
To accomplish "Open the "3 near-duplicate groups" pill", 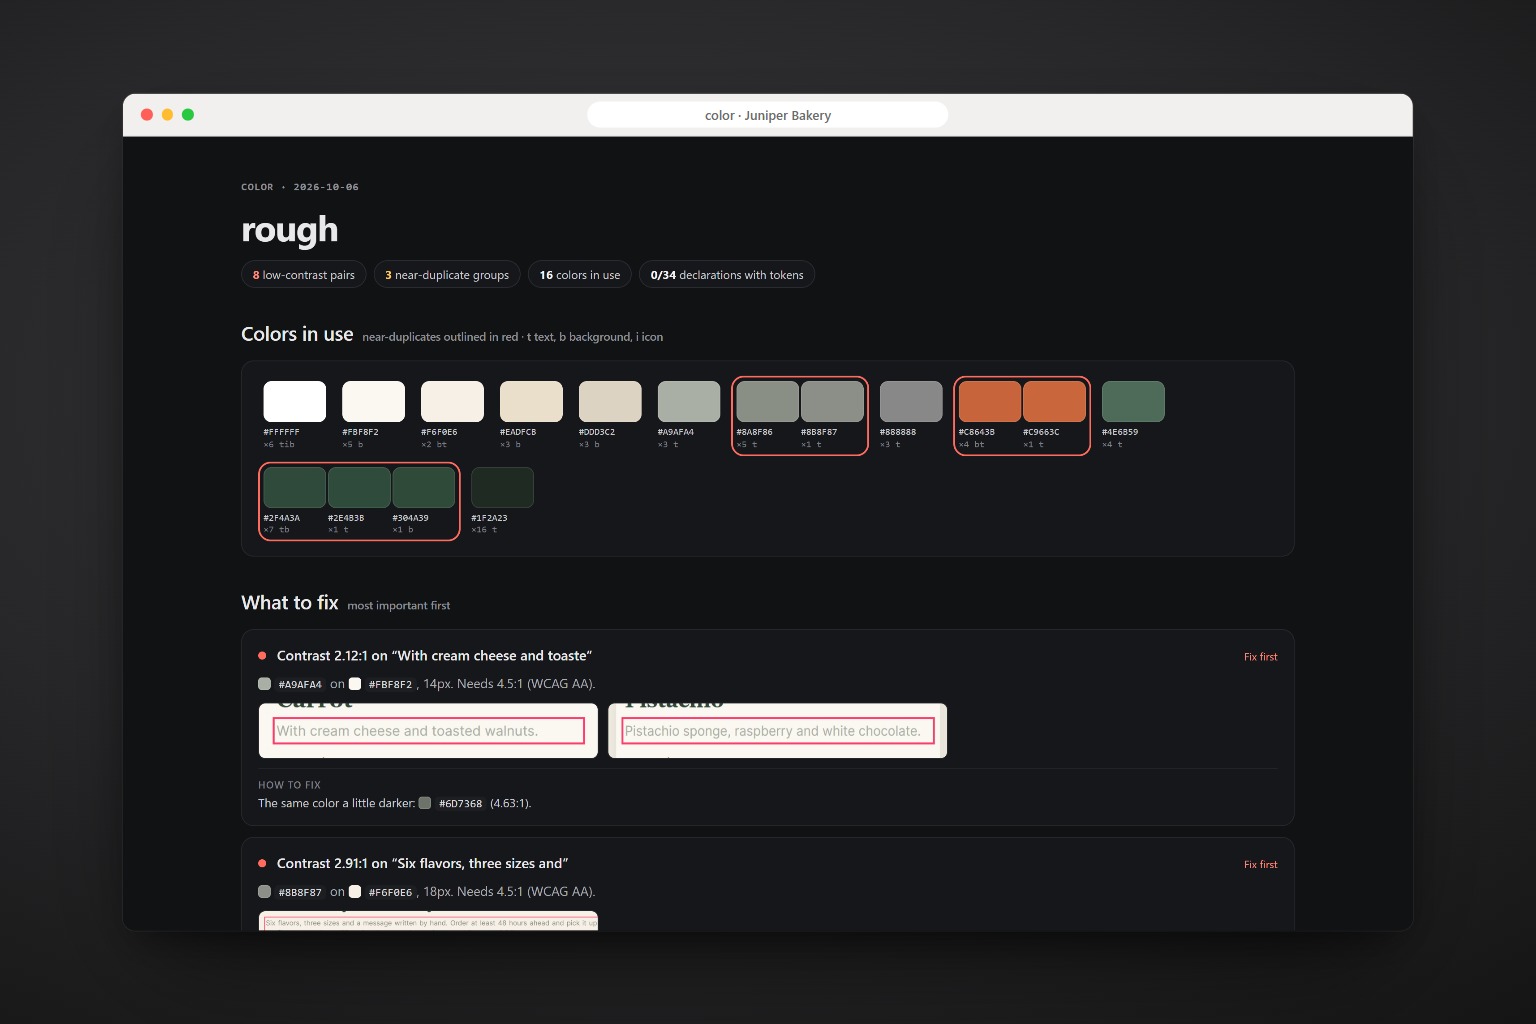I will click(447, 275).
